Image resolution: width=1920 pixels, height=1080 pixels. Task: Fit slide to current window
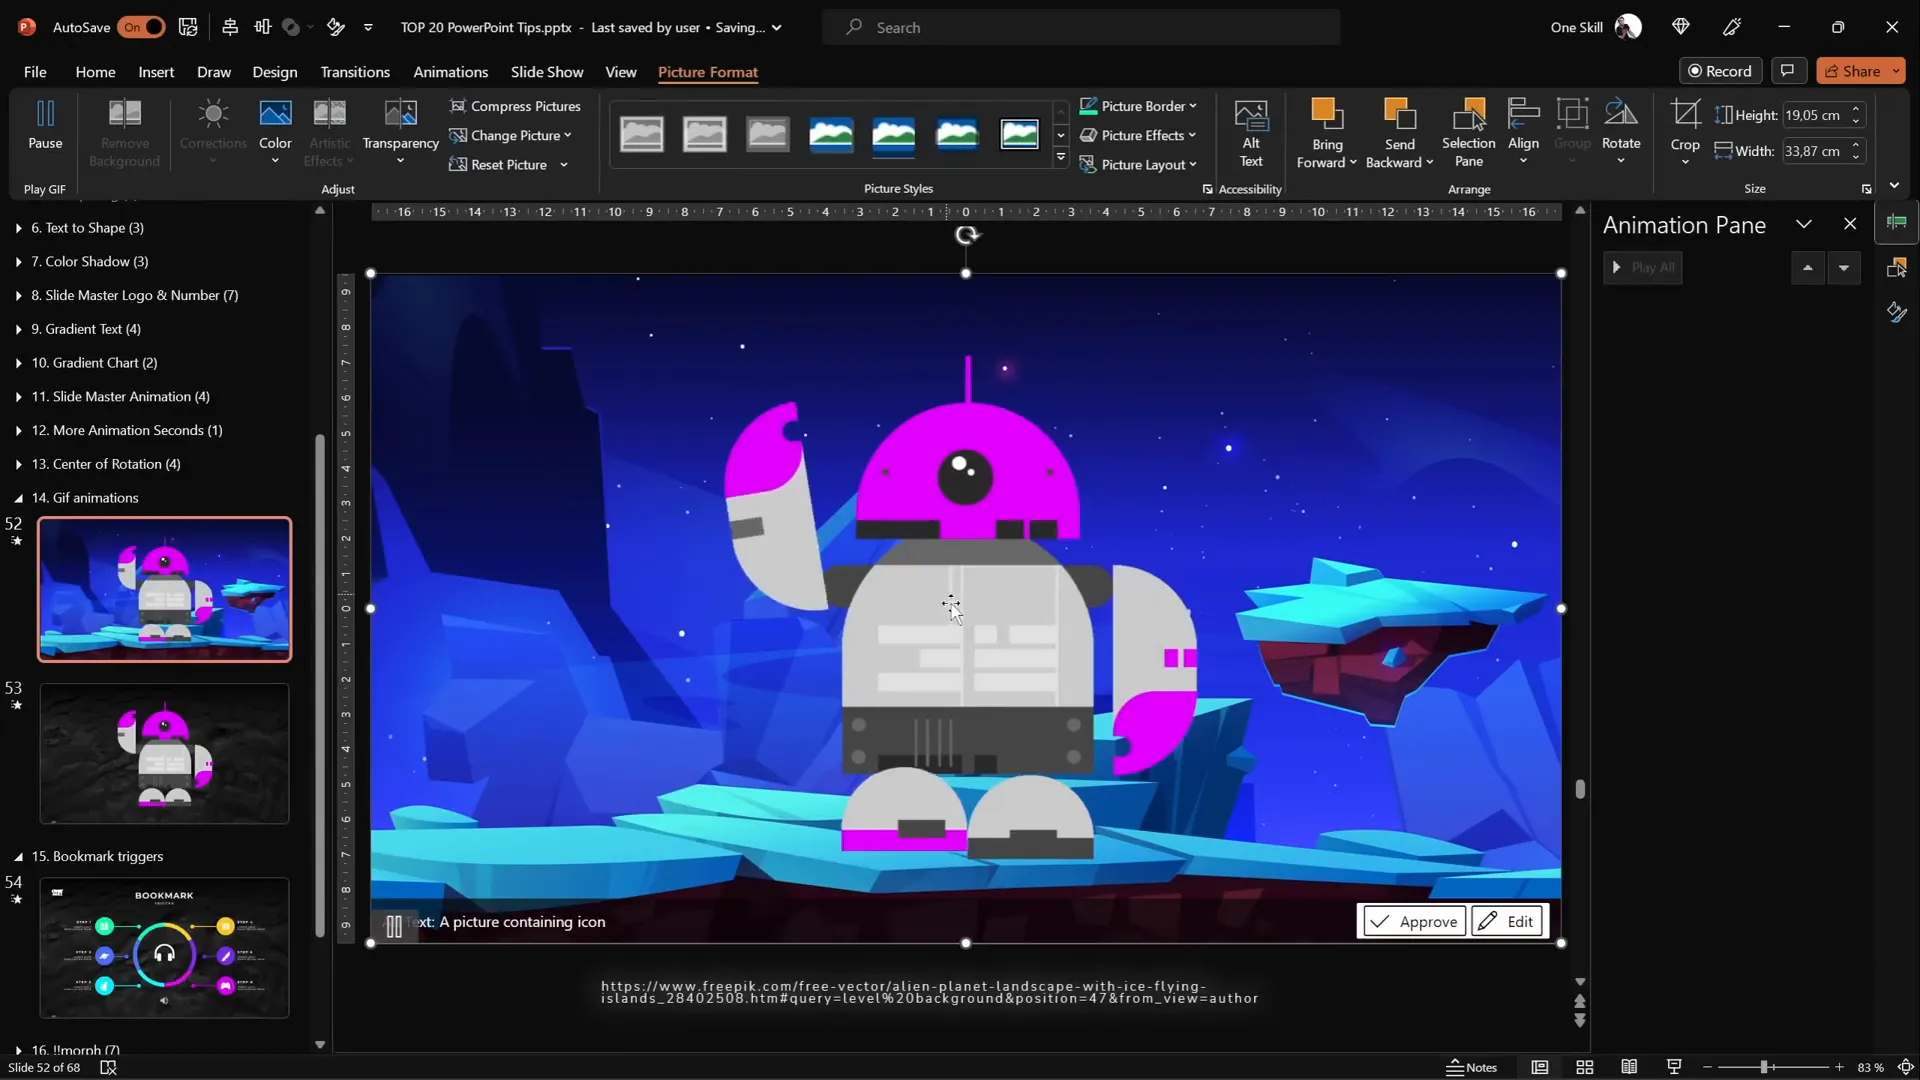(1906, 1067)
